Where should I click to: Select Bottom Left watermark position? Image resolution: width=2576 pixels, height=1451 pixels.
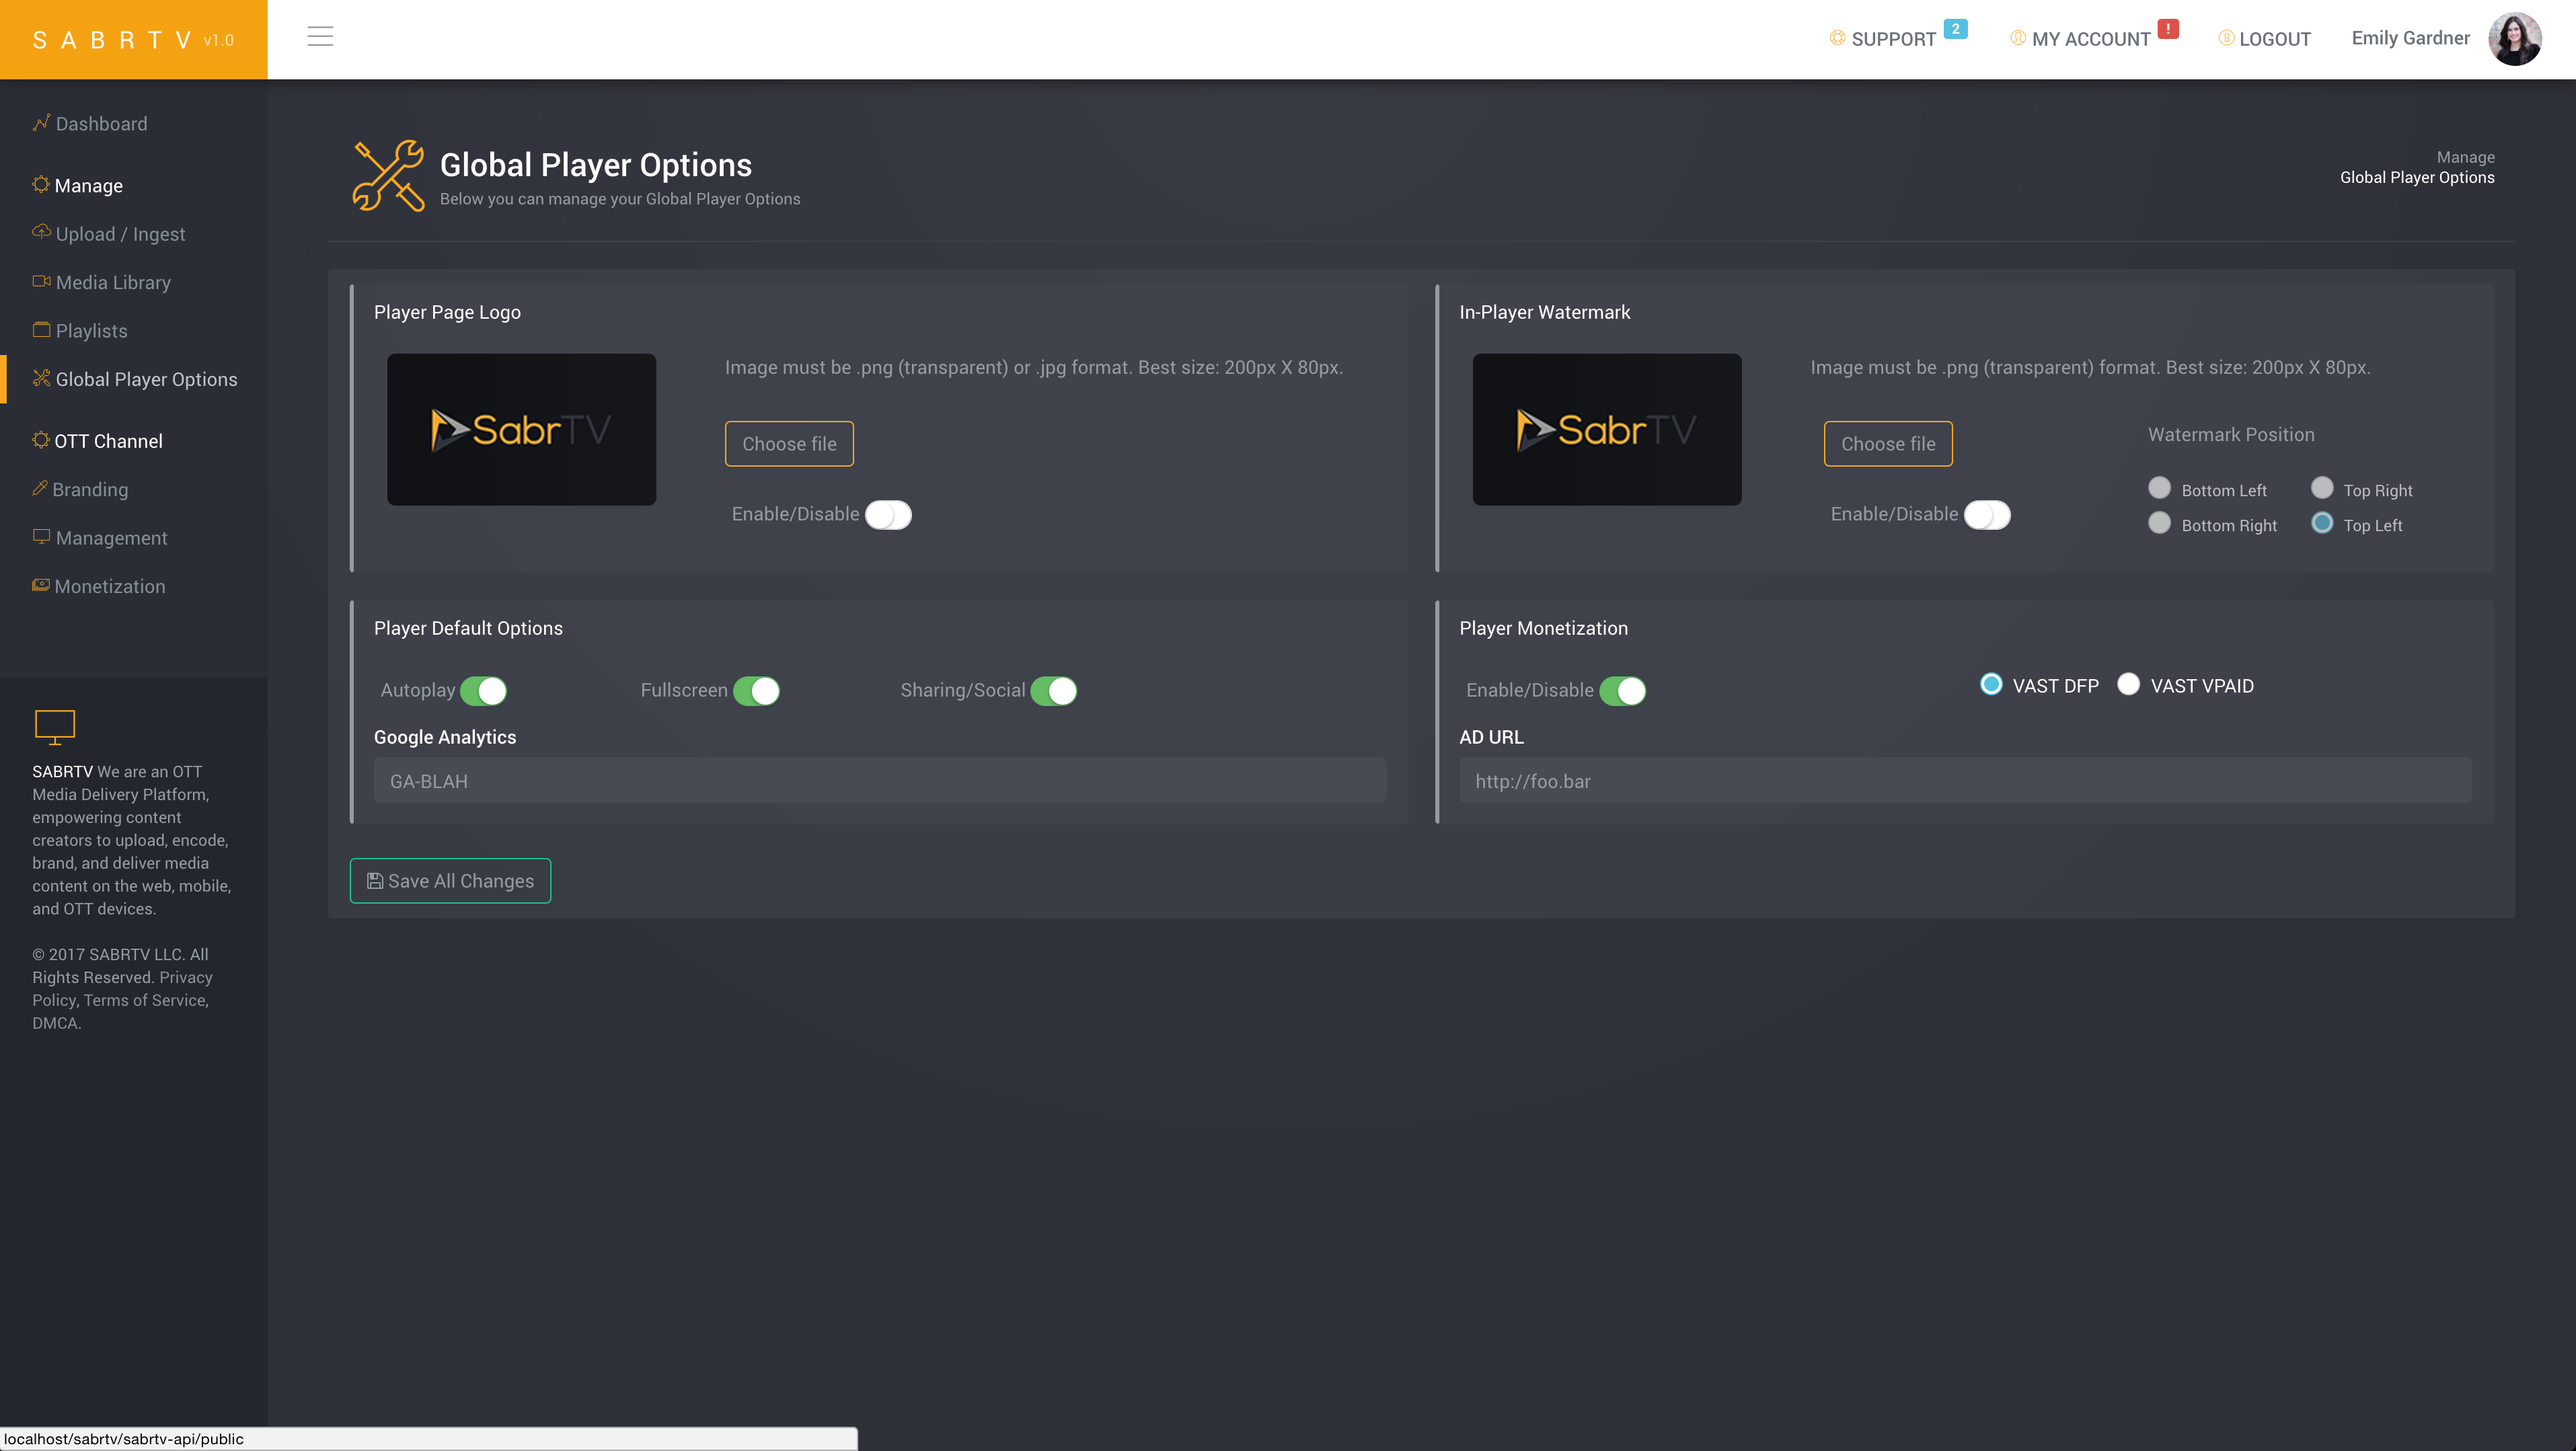coord(2159,488)
